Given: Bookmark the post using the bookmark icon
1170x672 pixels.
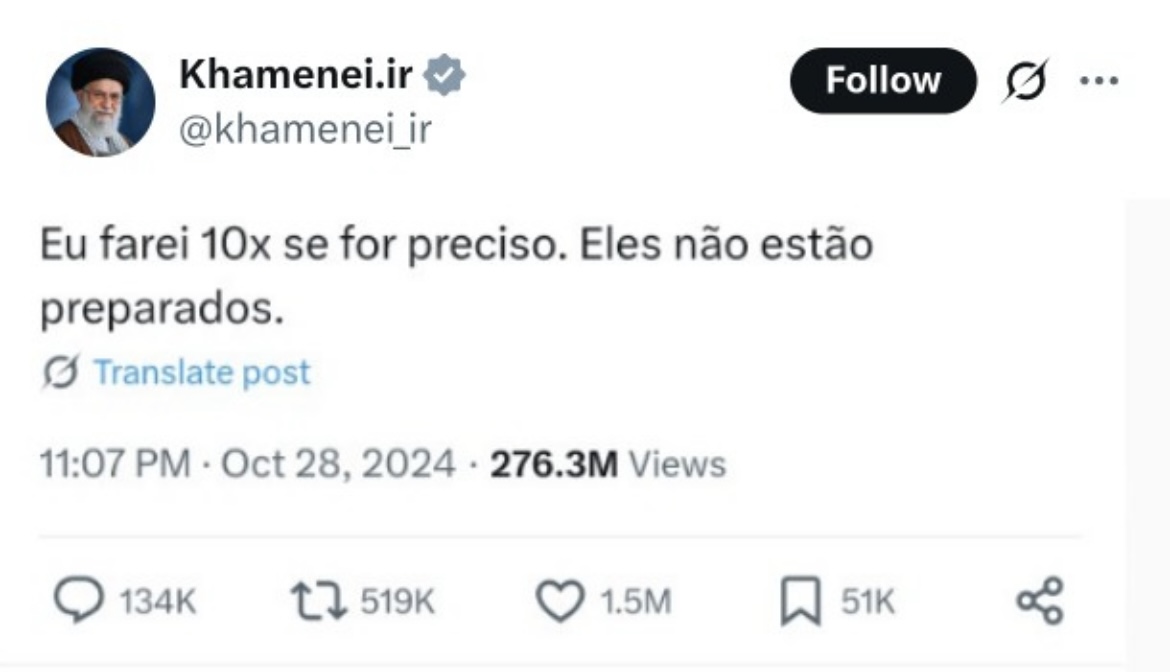Looking at the screenshot, I should [800, 601].
